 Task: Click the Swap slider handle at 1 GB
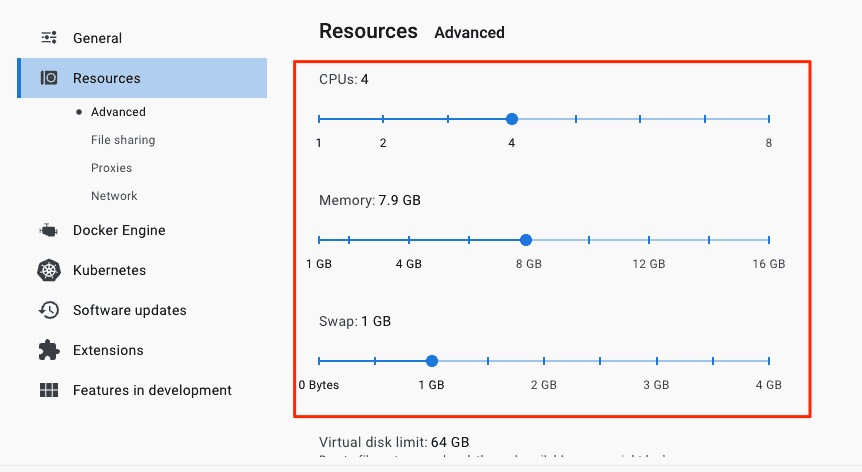click(431, 361)
